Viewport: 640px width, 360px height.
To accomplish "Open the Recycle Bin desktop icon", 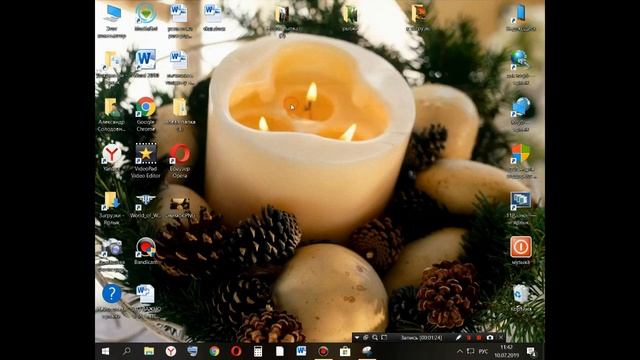I will (x=521, y=298).
